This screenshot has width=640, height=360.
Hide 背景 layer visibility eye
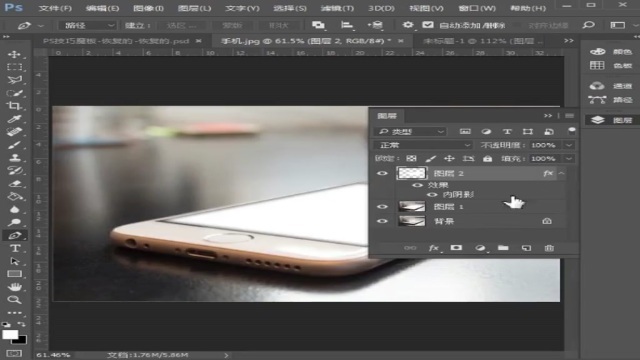[382, 221]
